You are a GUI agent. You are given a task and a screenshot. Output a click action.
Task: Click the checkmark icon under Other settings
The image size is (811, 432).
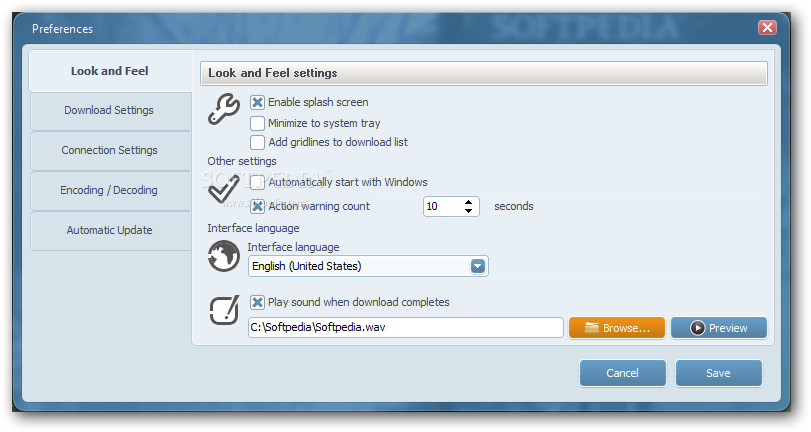224,190
